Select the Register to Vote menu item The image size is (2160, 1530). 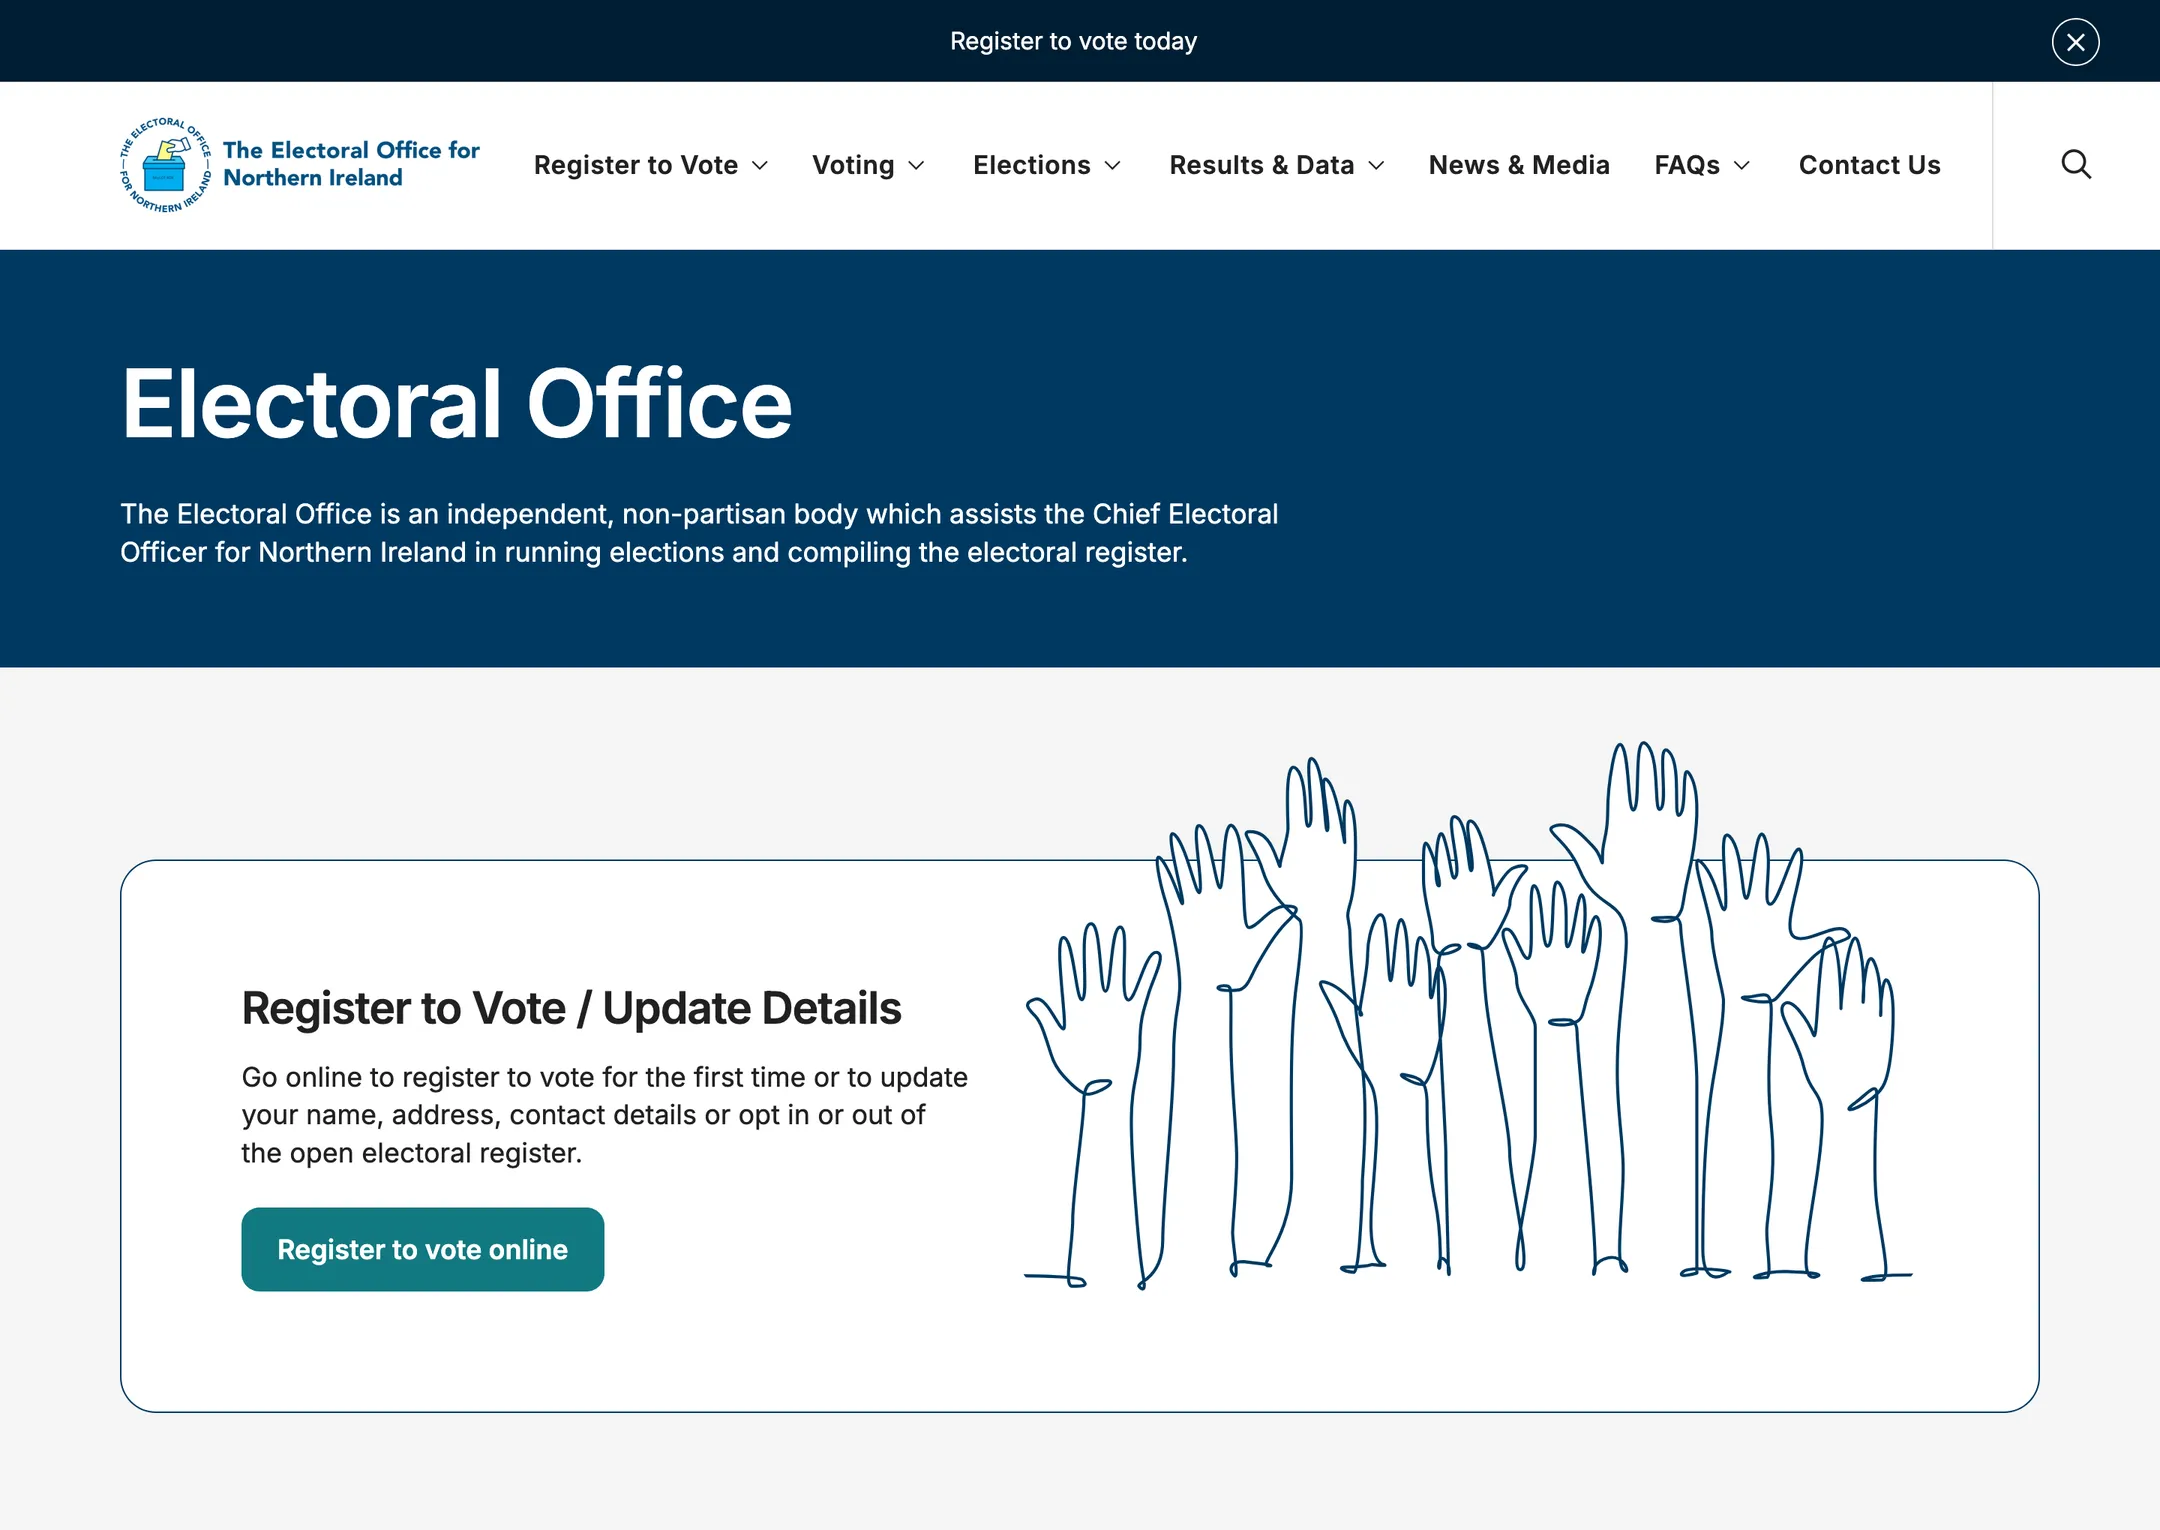click(636, 165)
